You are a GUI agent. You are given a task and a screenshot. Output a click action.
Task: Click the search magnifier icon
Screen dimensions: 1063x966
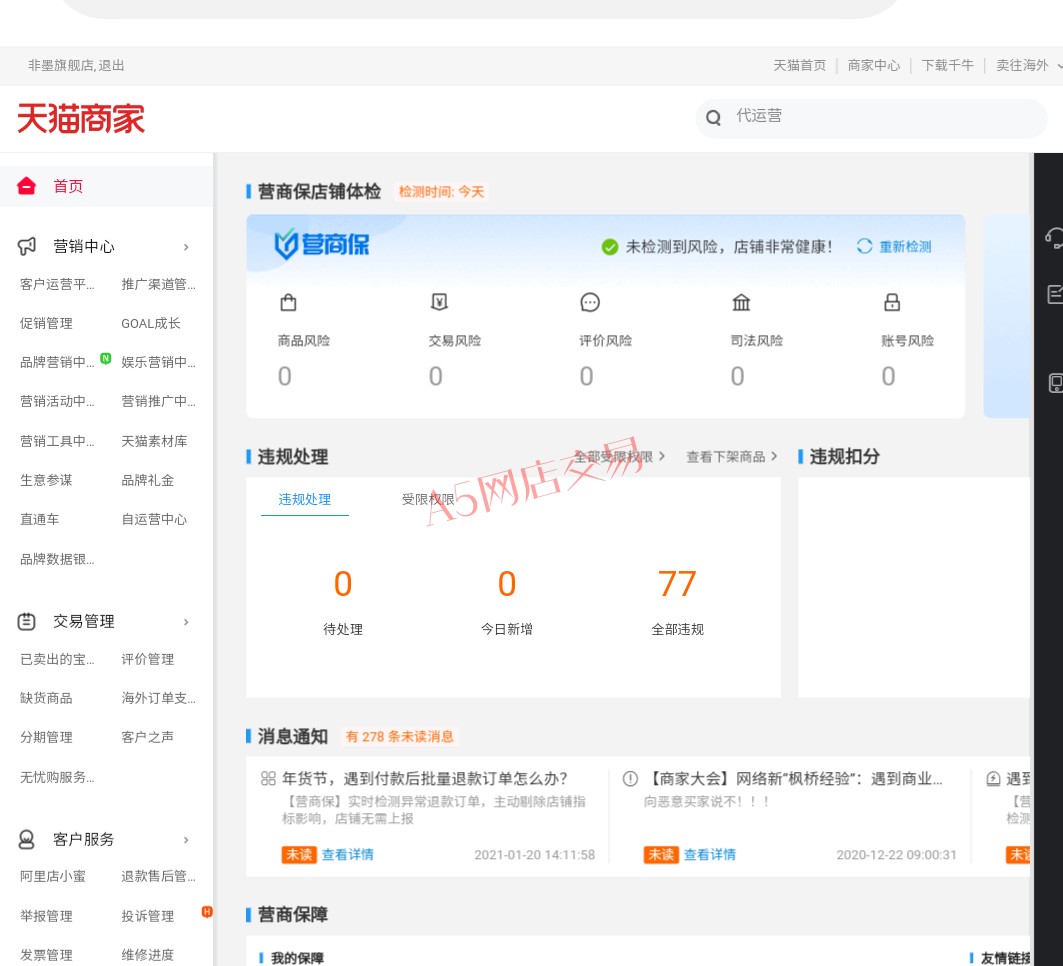(713, 117)
